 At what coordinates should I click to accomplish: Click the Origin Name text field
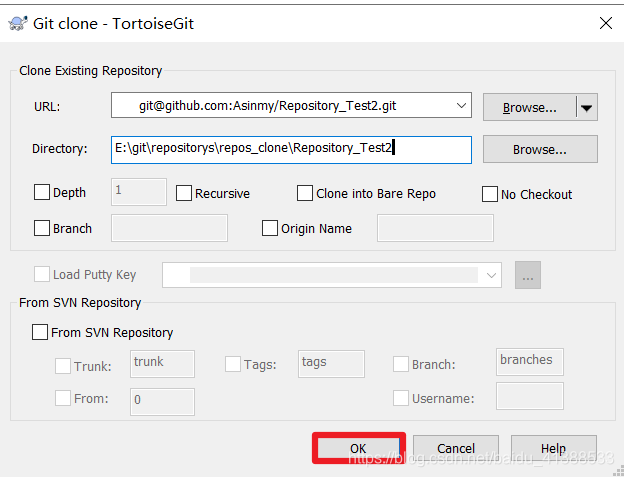pyautogui.click(x=435, y=228)
